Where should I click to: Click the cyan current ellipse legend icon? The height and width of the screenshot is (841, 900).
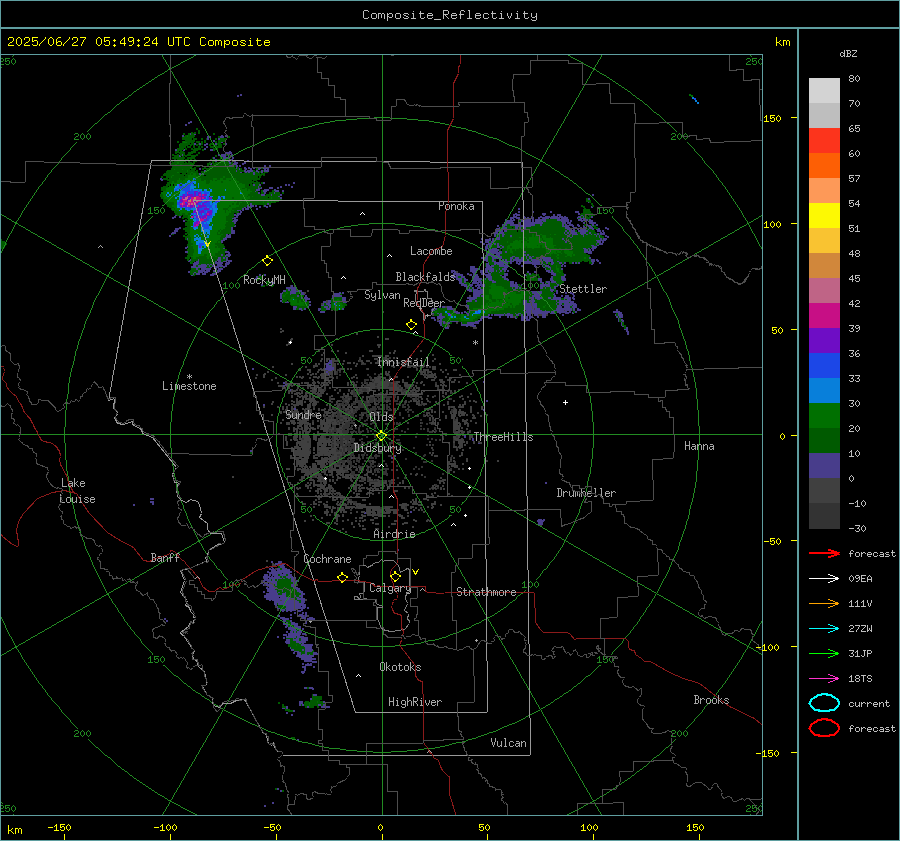pos(824,703)
